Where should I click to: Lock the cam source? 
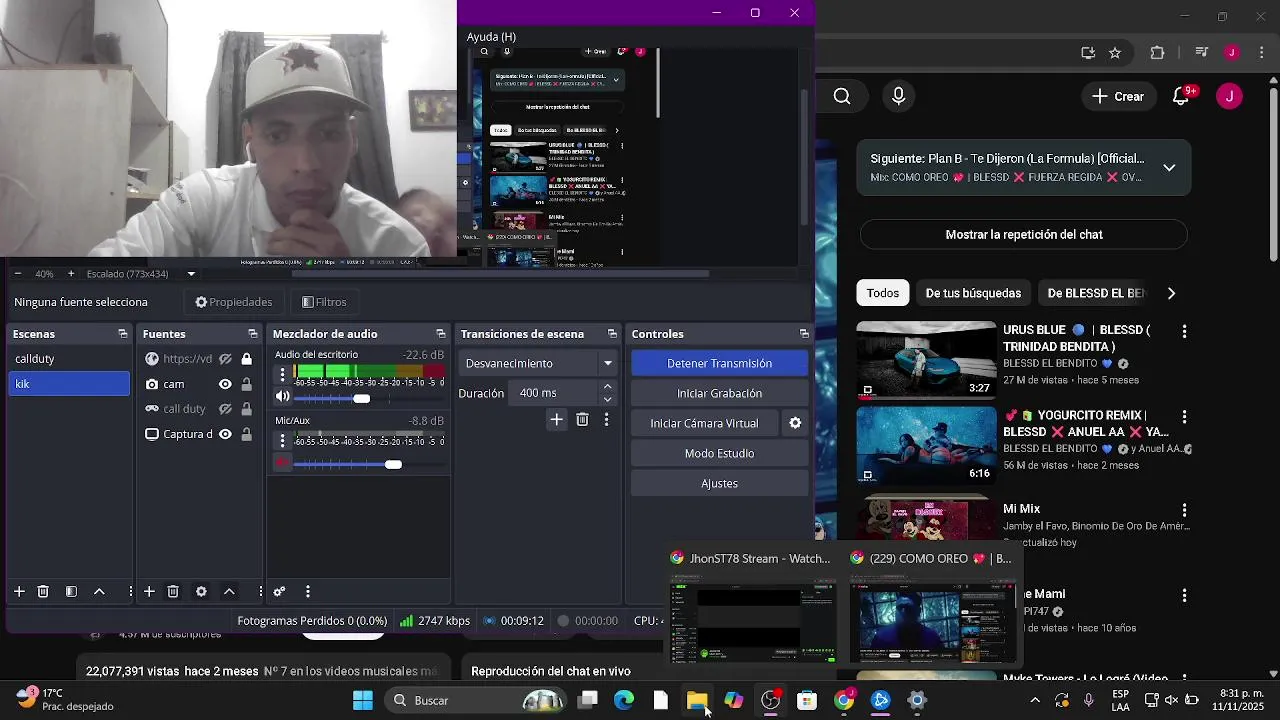click(247, 384)
